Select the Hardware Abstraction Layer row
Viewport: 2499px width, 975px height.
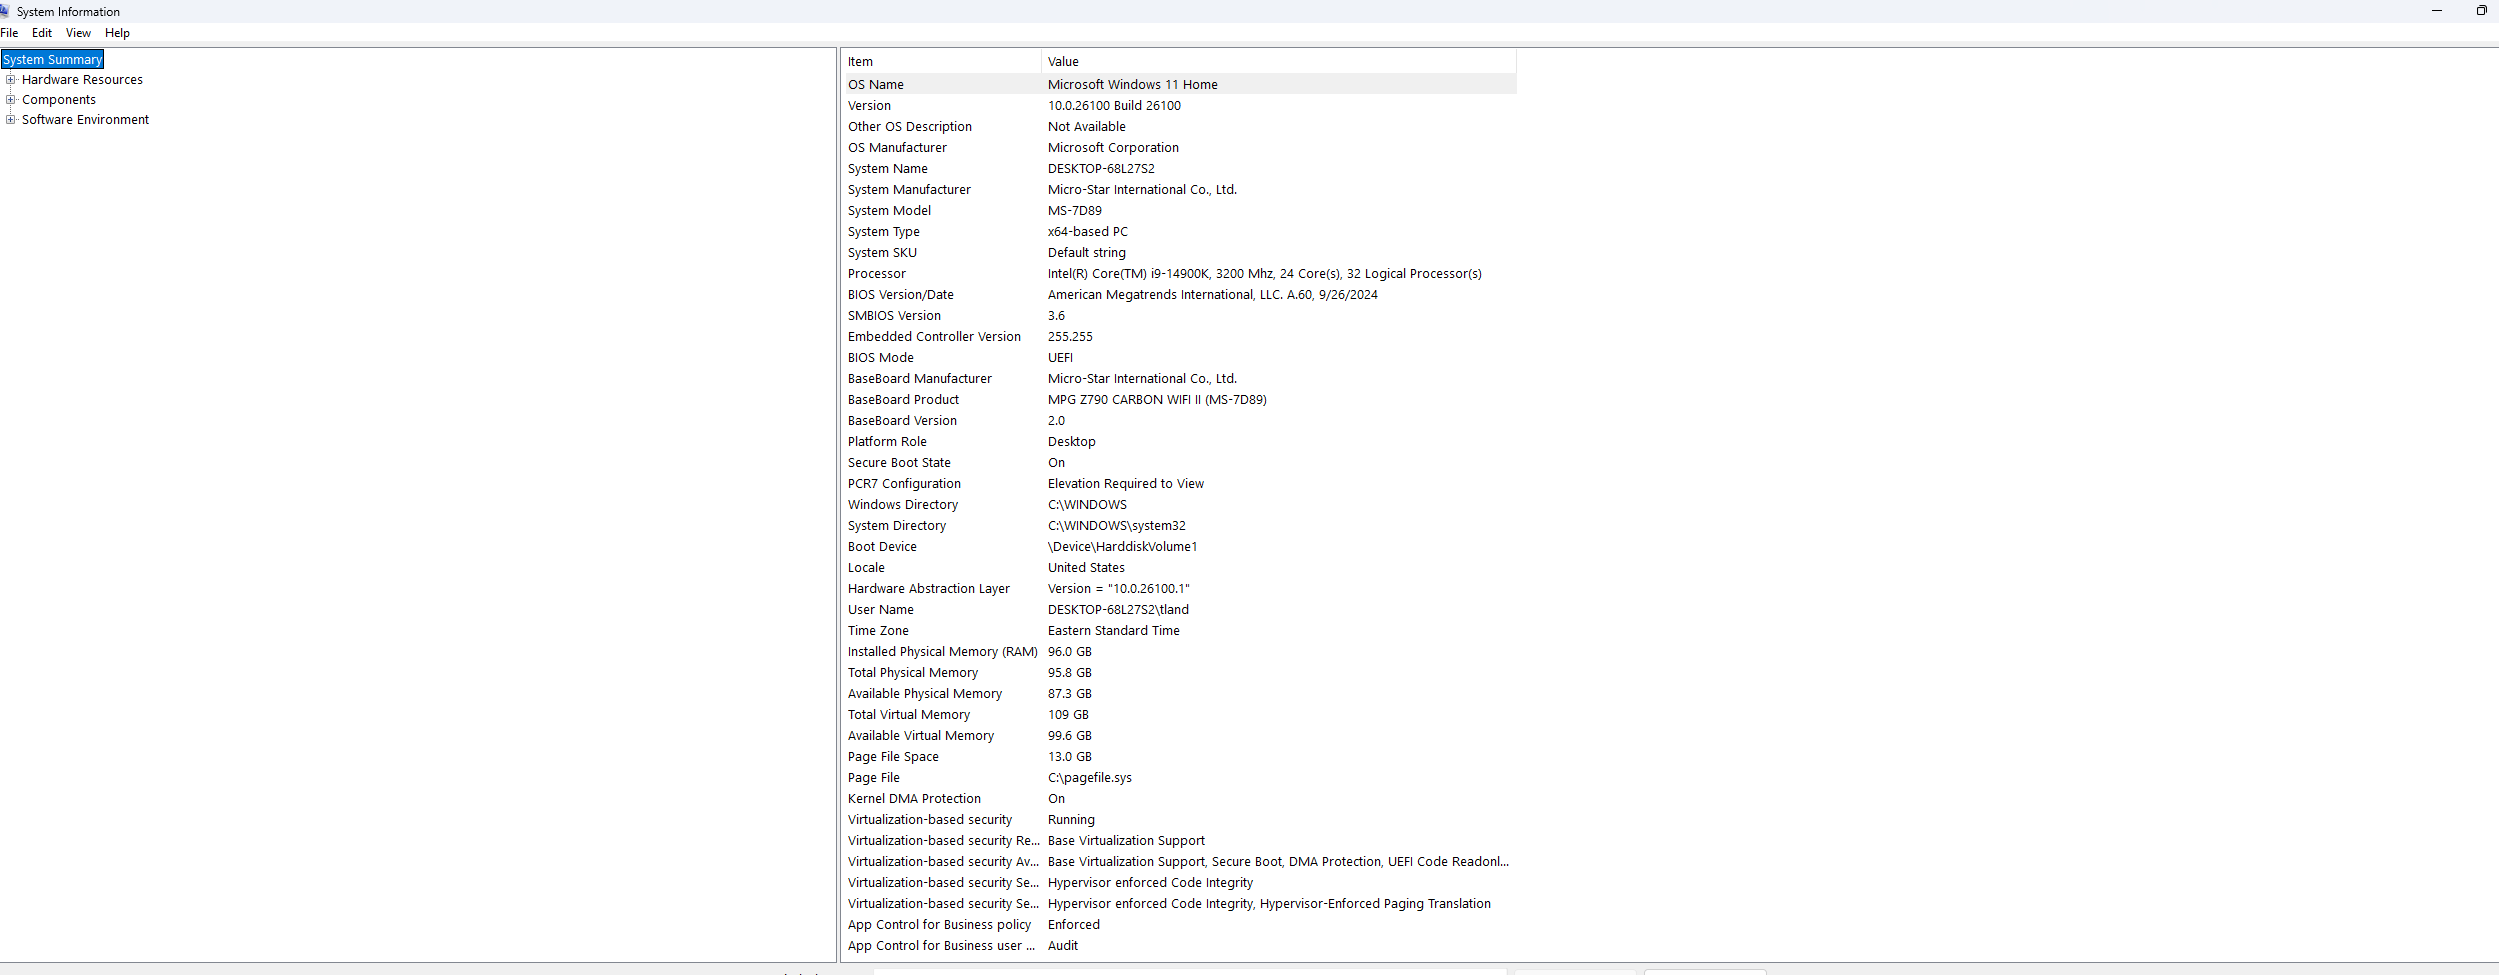1180,589
